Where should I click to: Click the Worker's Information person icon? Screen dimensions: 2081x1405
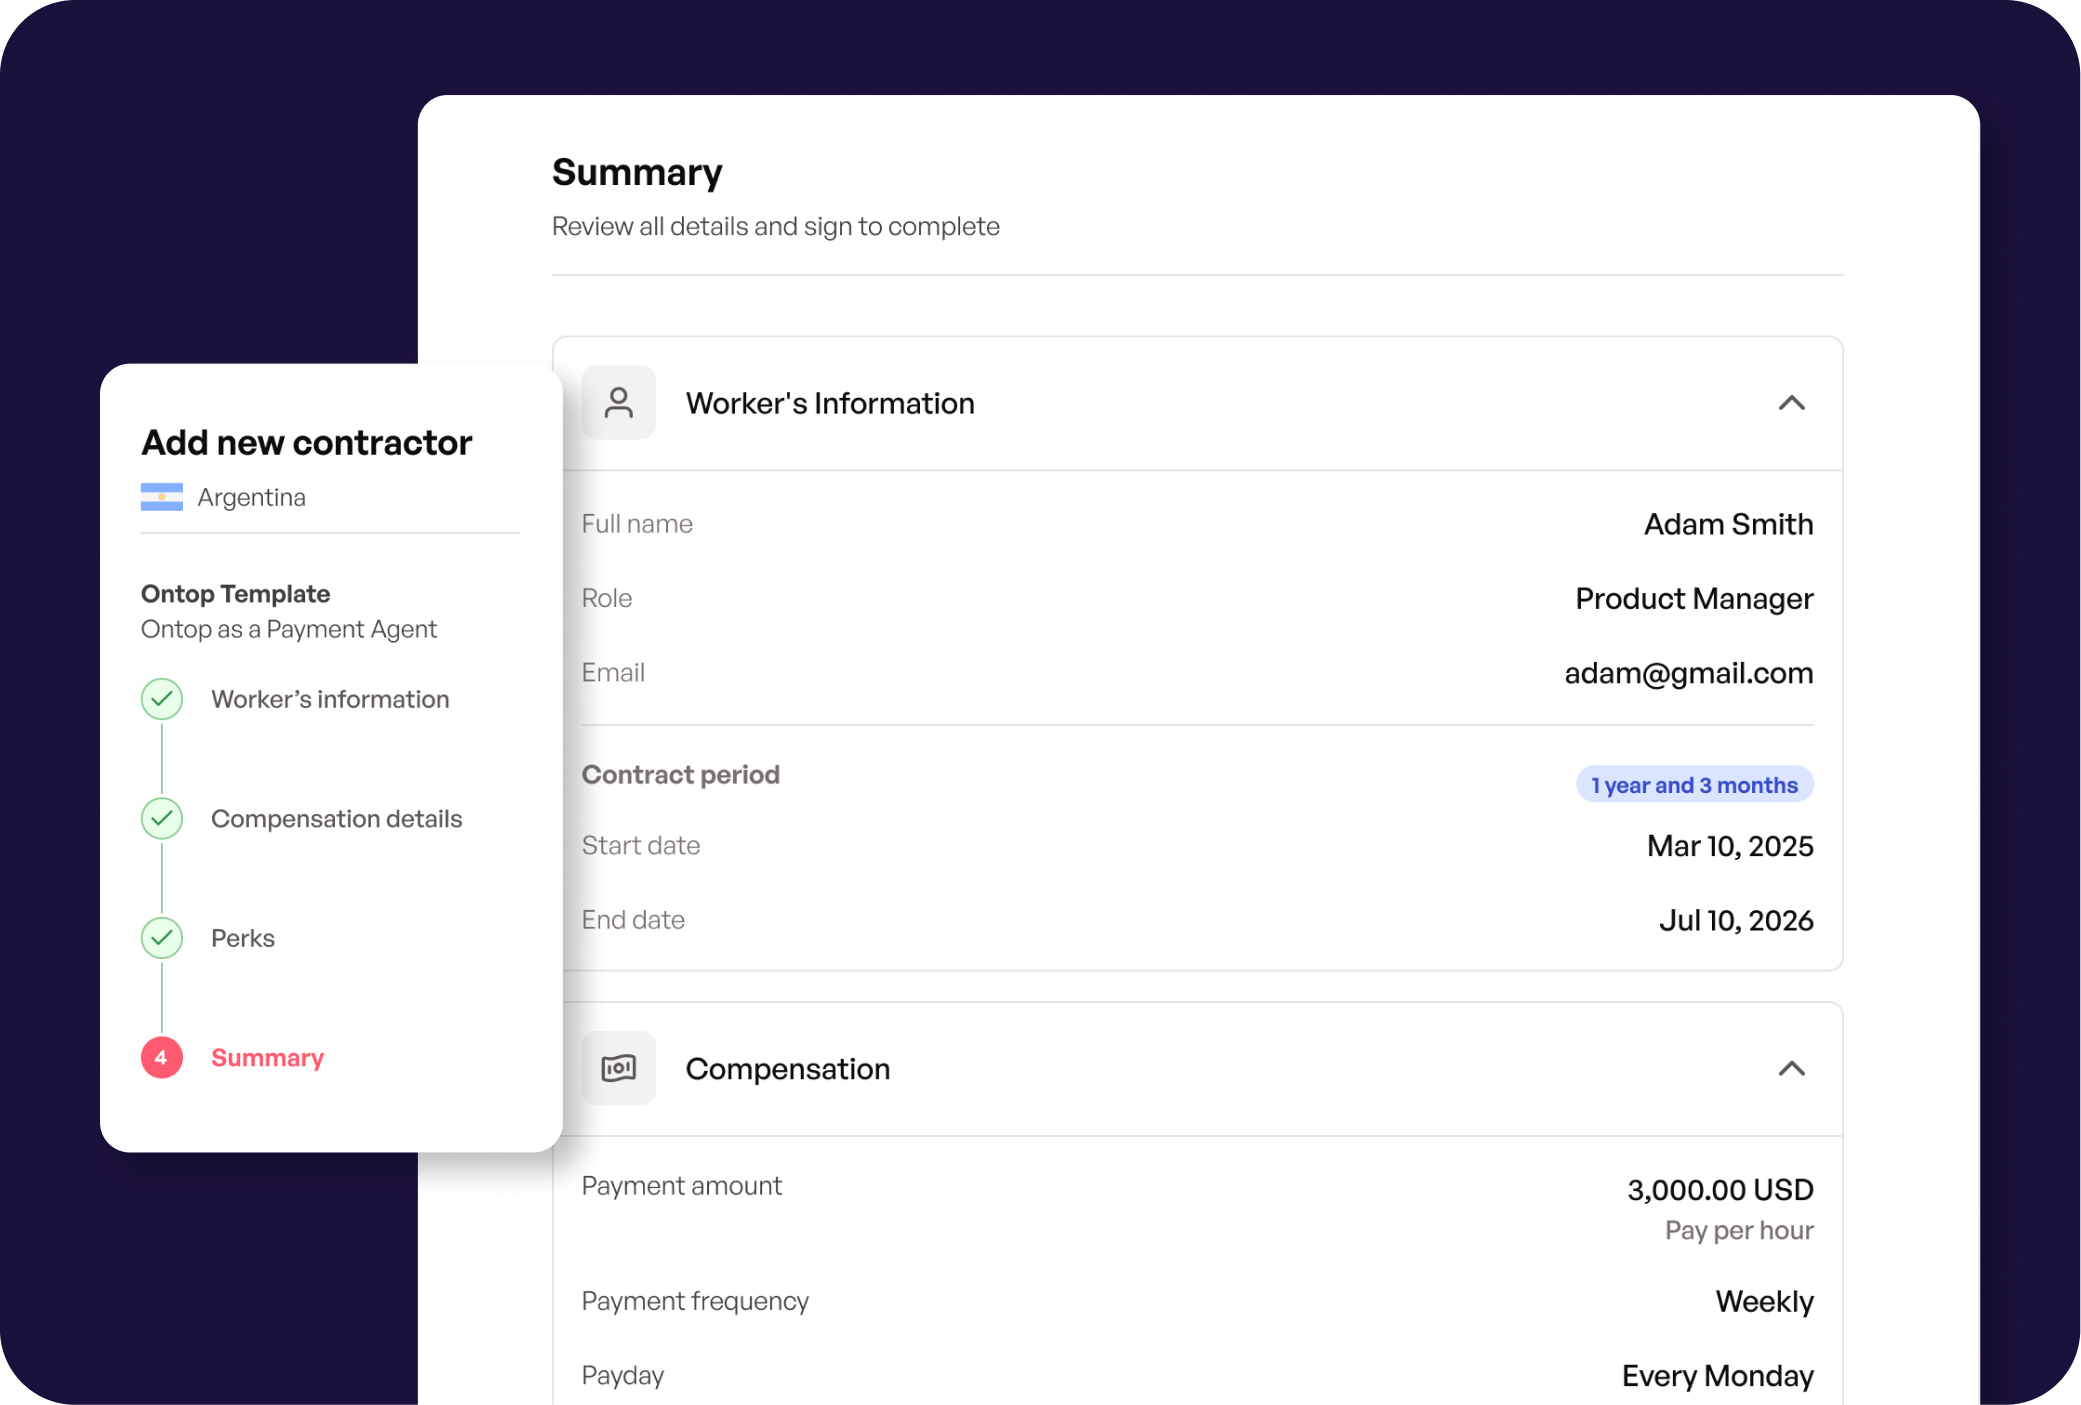point(619,402)
